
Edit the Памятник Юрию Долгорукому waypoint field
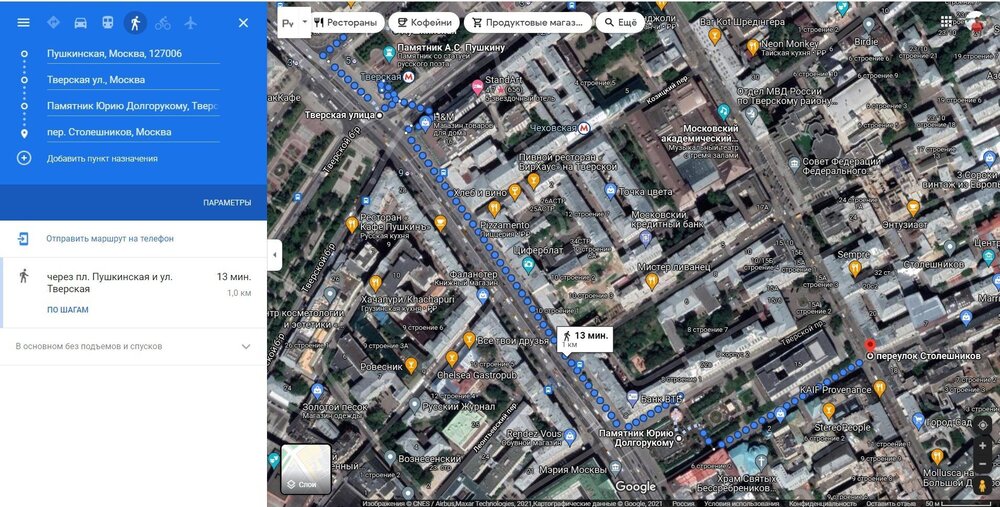click(133, 106)
